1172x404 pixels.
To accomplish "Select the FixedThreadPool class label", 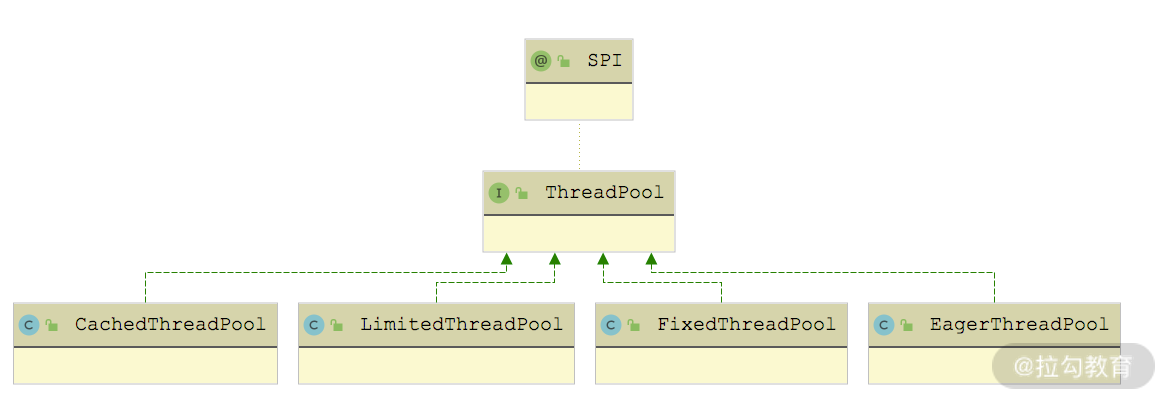I will click(746, 325).
